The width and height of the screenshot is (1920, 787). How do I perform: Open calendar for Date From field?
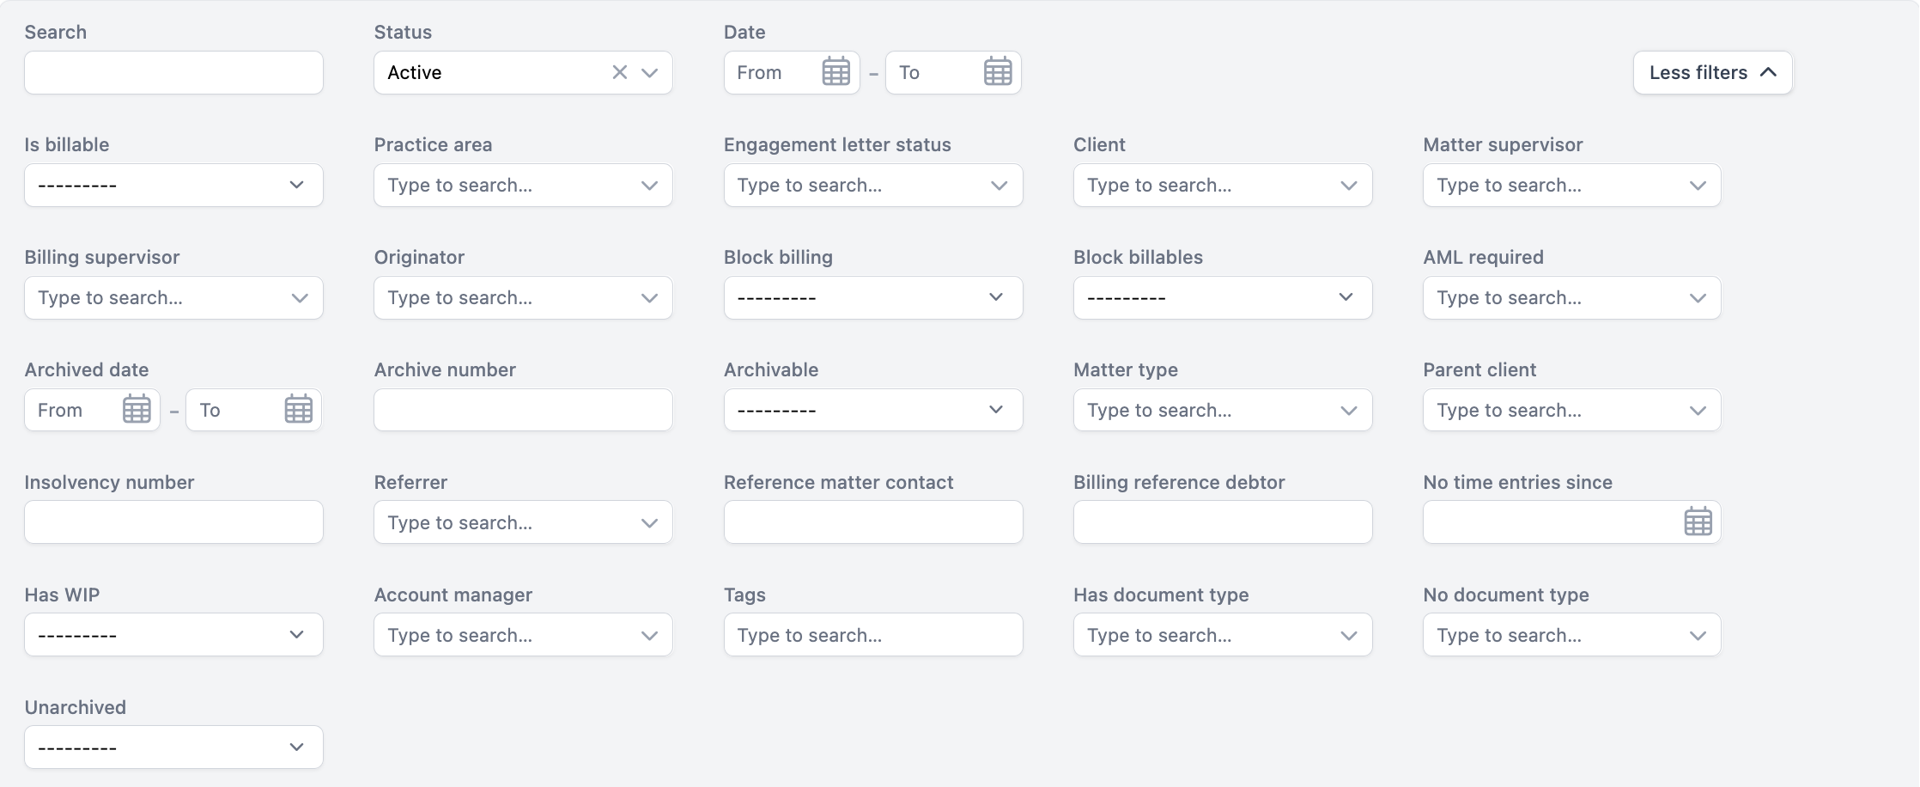(x=836, y=72)
